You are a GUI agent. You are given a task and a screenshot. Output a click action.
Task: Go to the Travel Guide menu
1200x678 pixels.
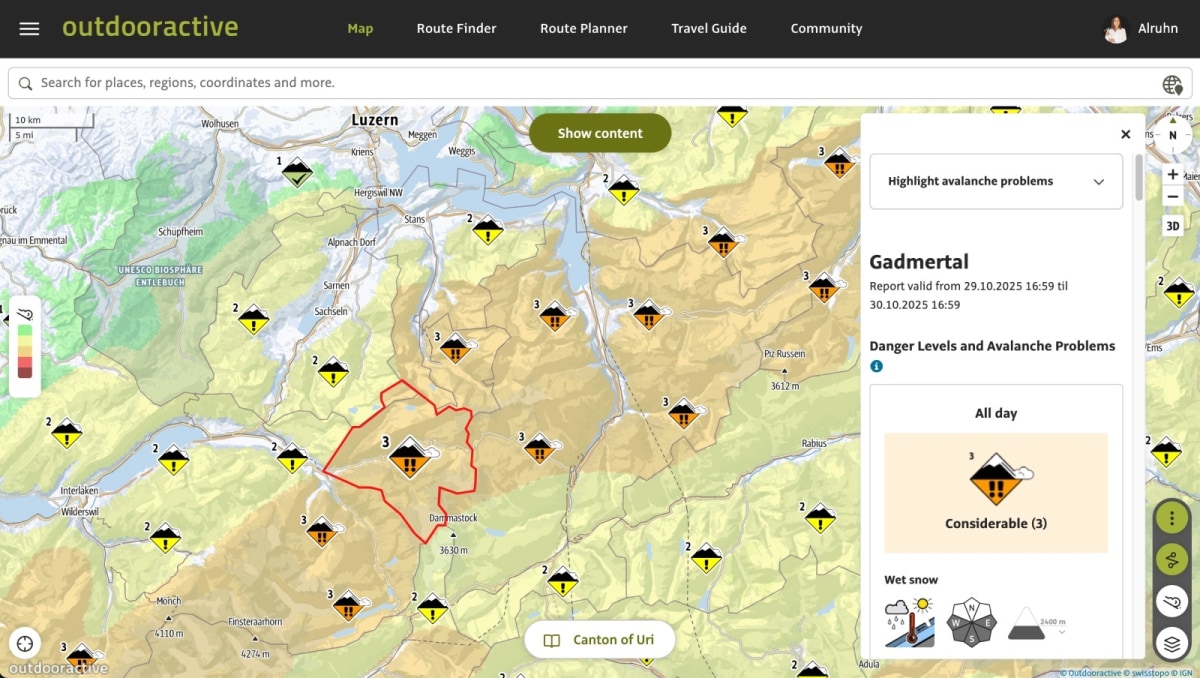(x=708, y=29)
